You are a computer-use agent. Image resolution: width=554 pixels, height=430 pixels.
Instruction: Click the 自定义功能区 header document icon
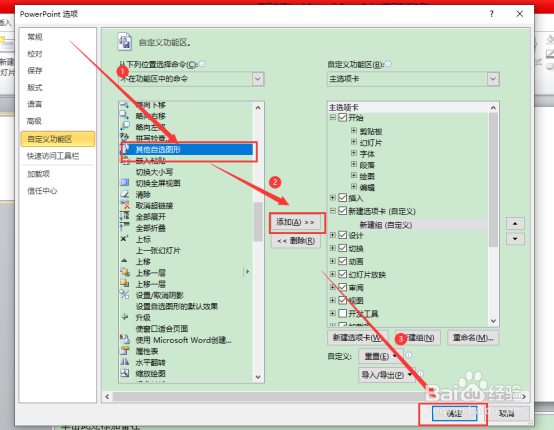click(x=125, y=42)
